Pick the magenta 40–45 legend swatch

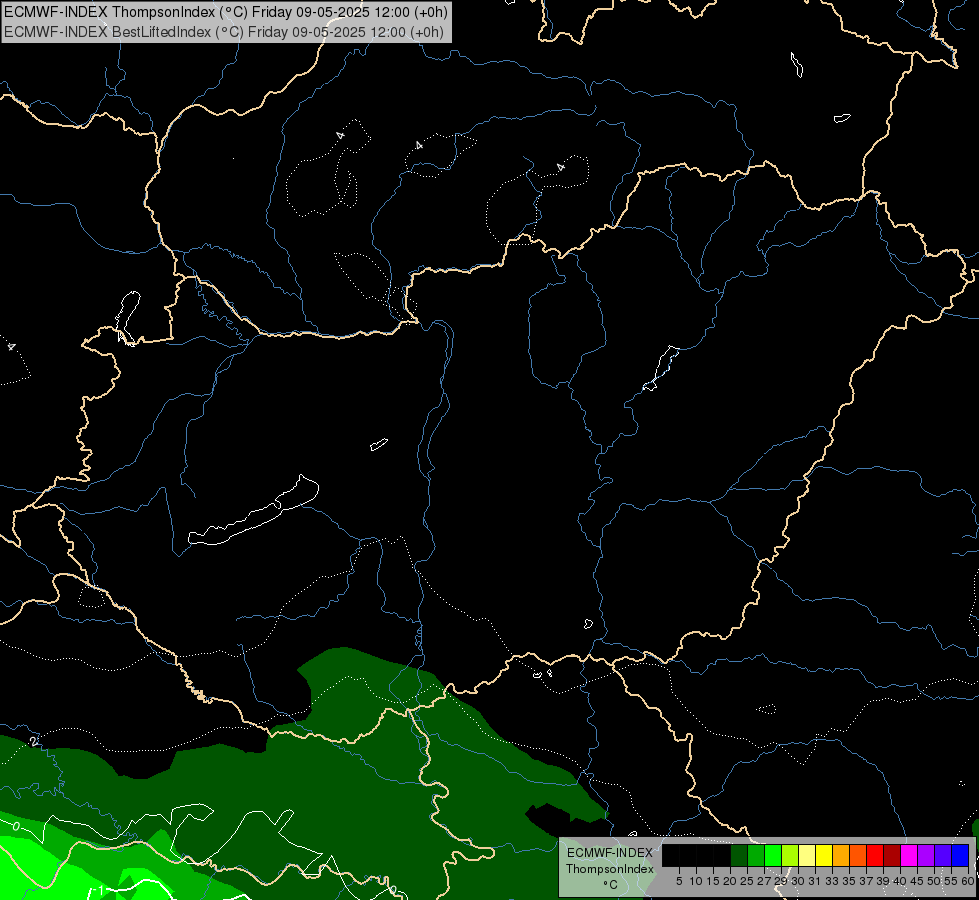910,855
